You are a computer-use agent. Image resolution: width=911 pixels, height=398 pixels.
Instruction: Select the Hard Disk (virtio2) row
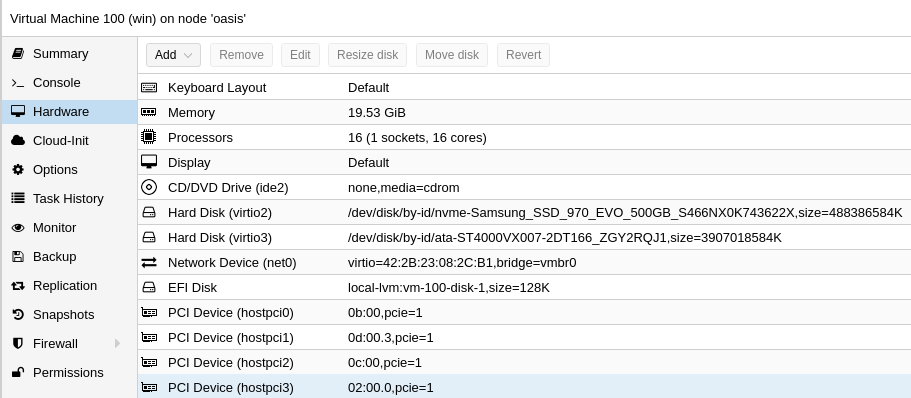524,213
